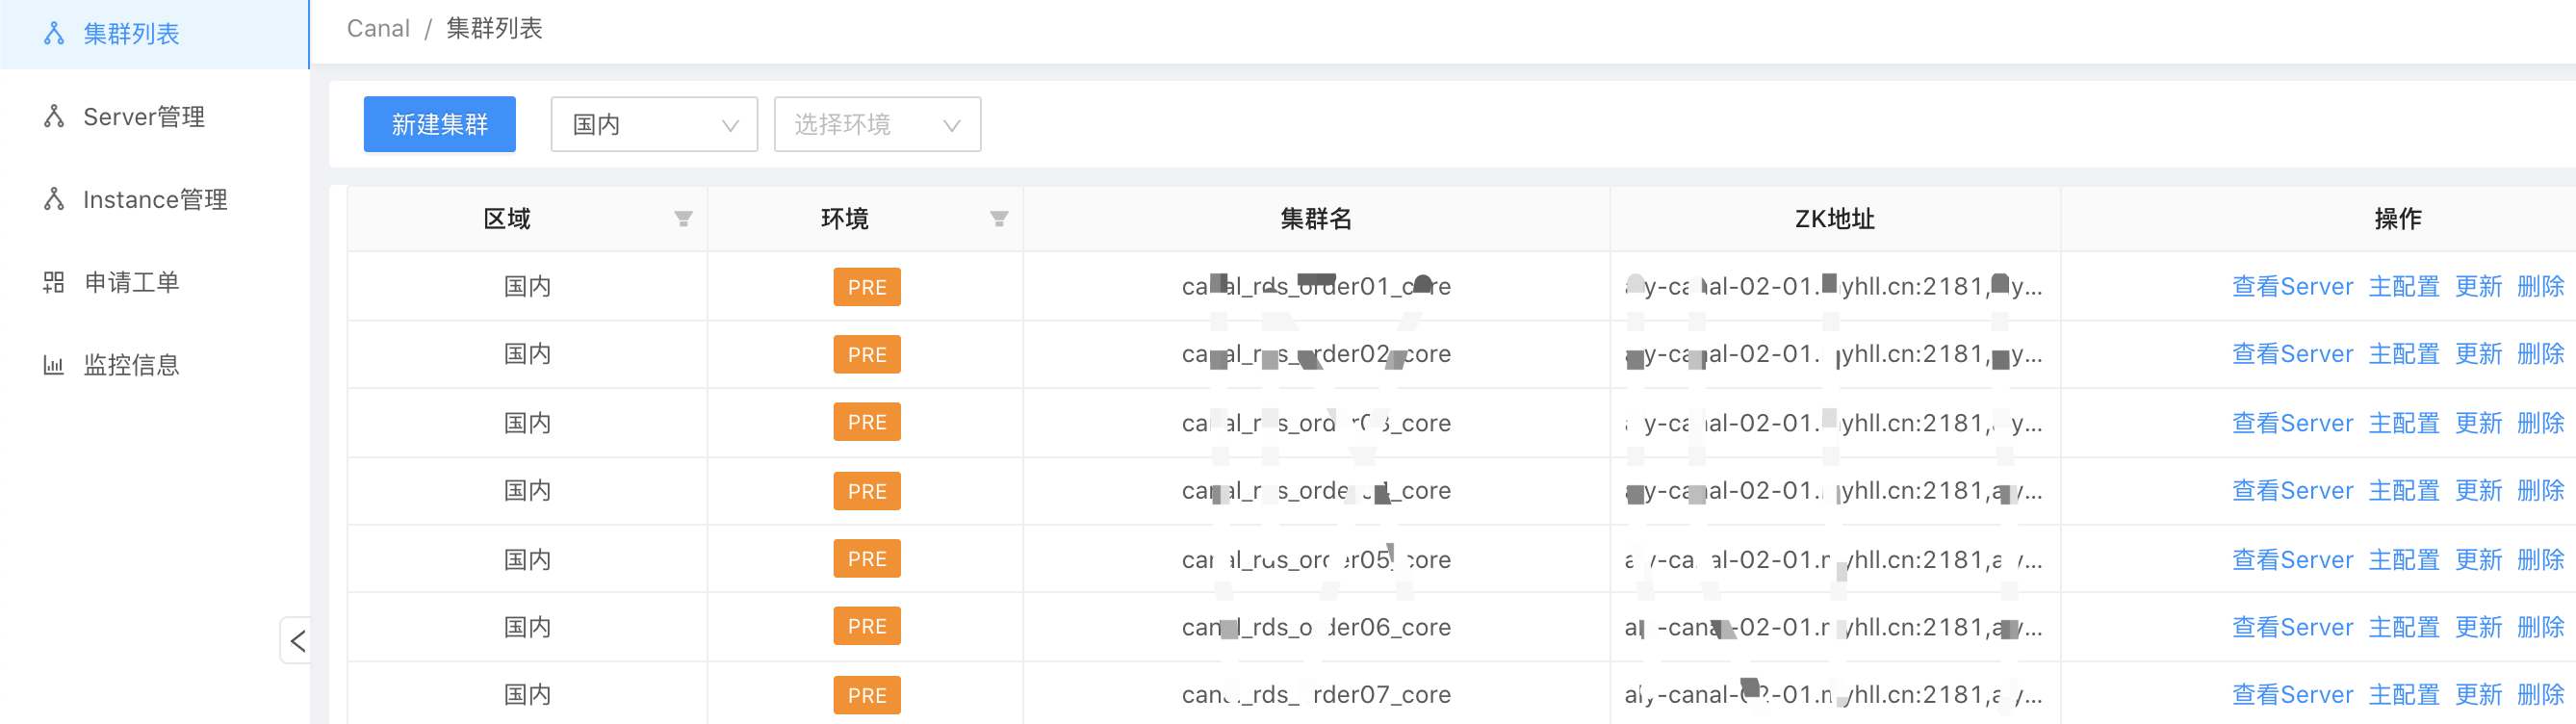Go to Instance管理 menu item

pyautogui.click(x=154, y=200)
